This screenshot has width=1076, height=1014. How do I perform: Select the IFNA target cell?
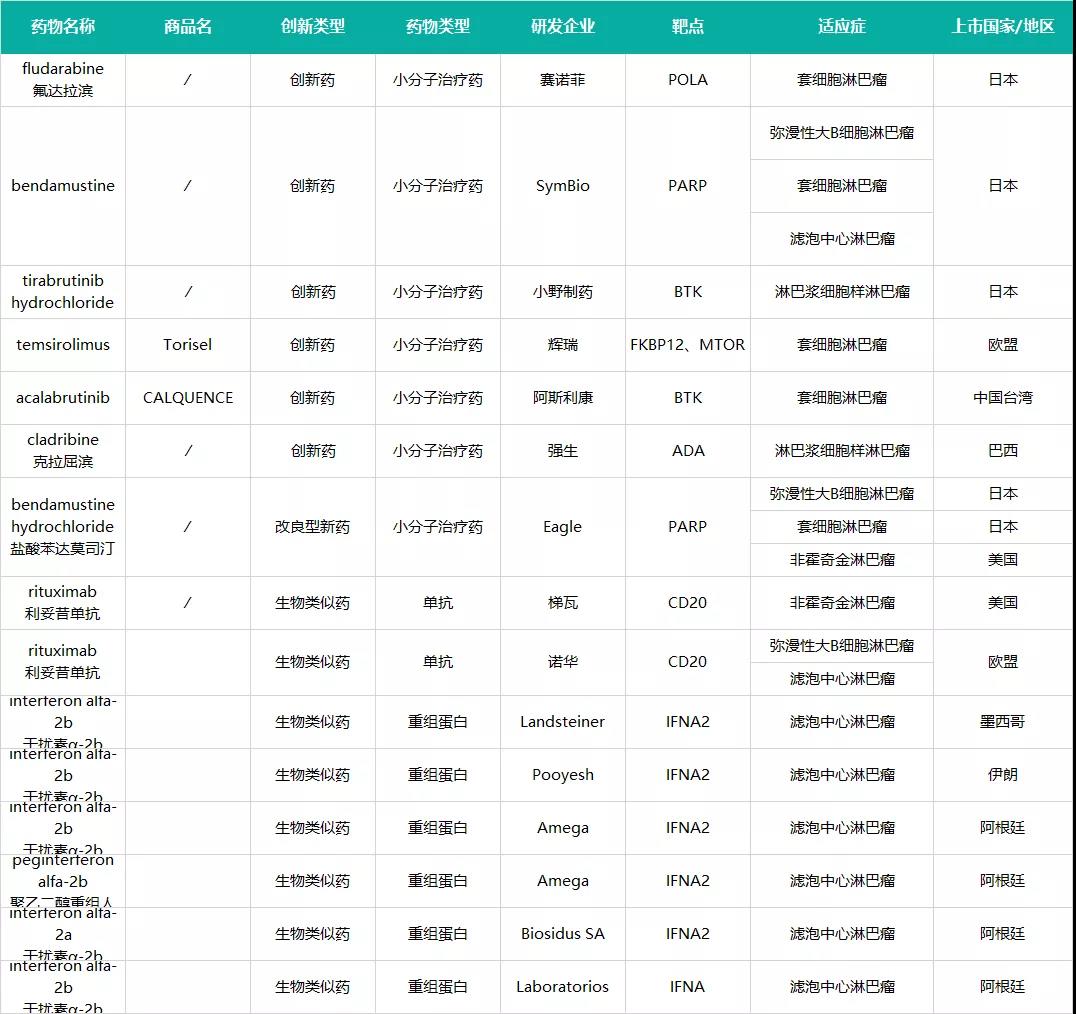[688, 987]
